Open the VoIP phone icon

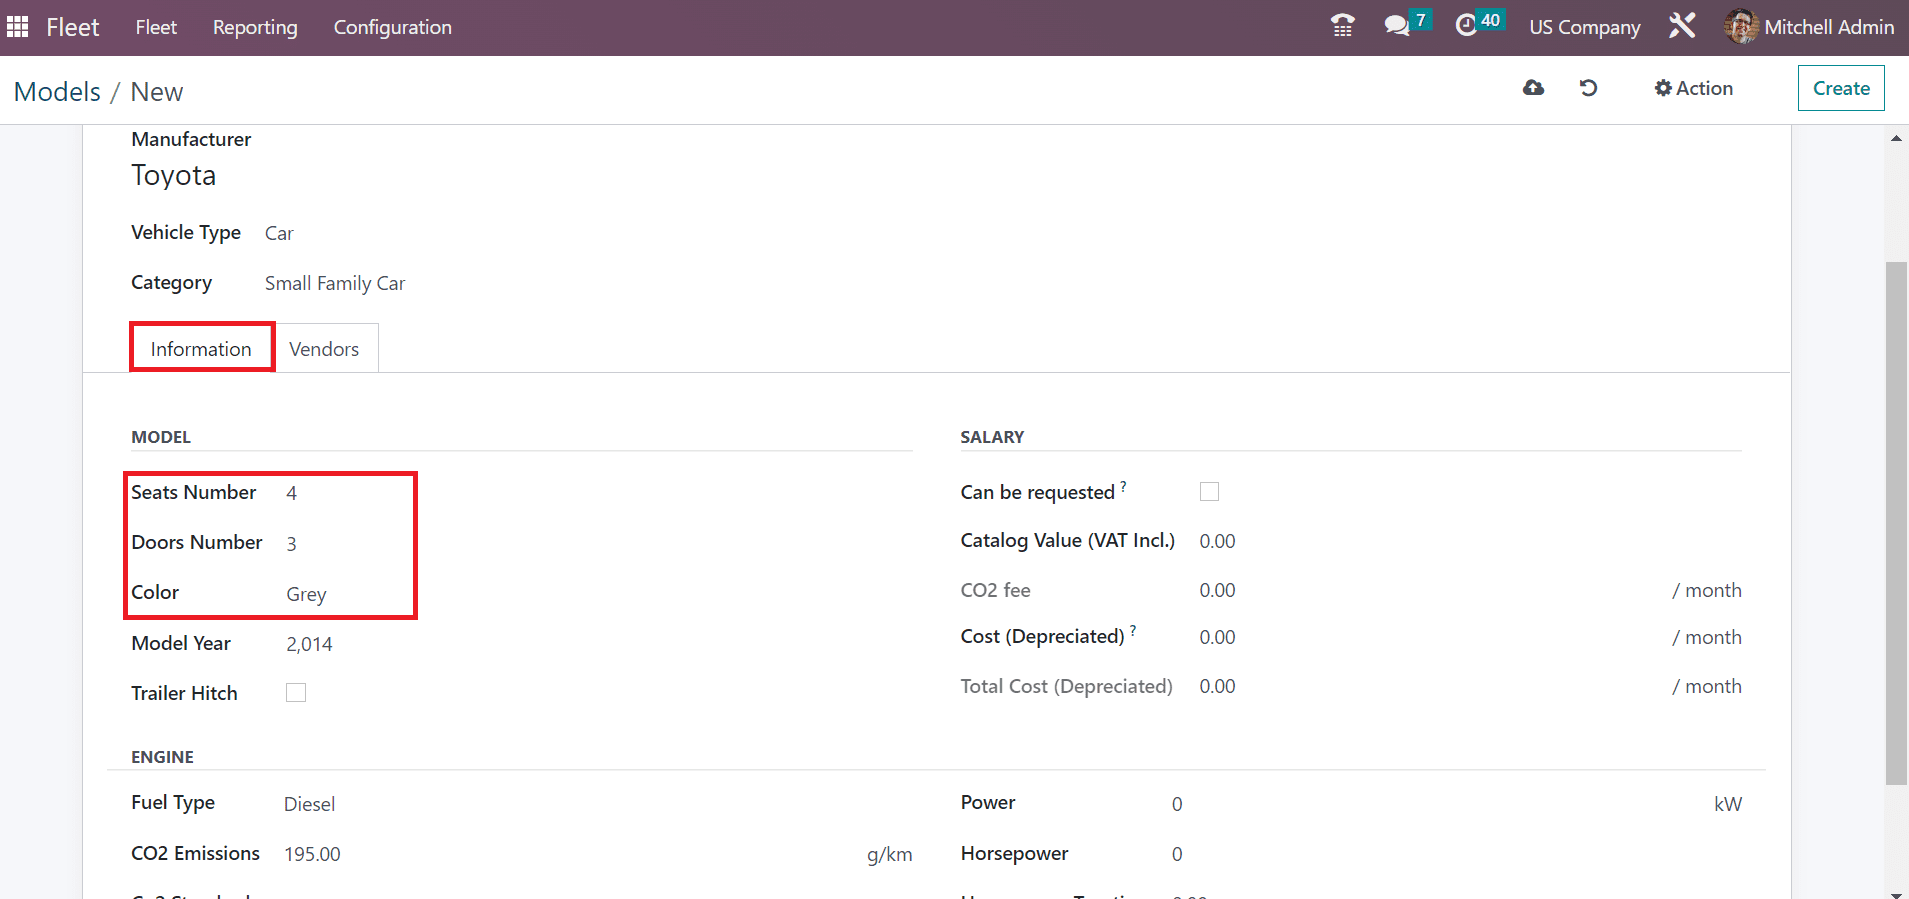tap(1342, 26)
